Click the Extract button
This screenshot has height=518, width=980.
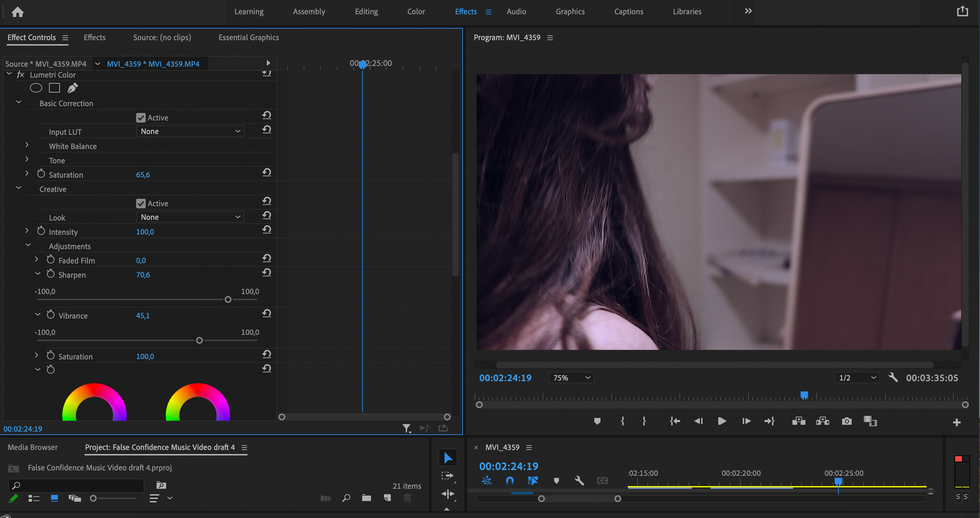[822, 421]
